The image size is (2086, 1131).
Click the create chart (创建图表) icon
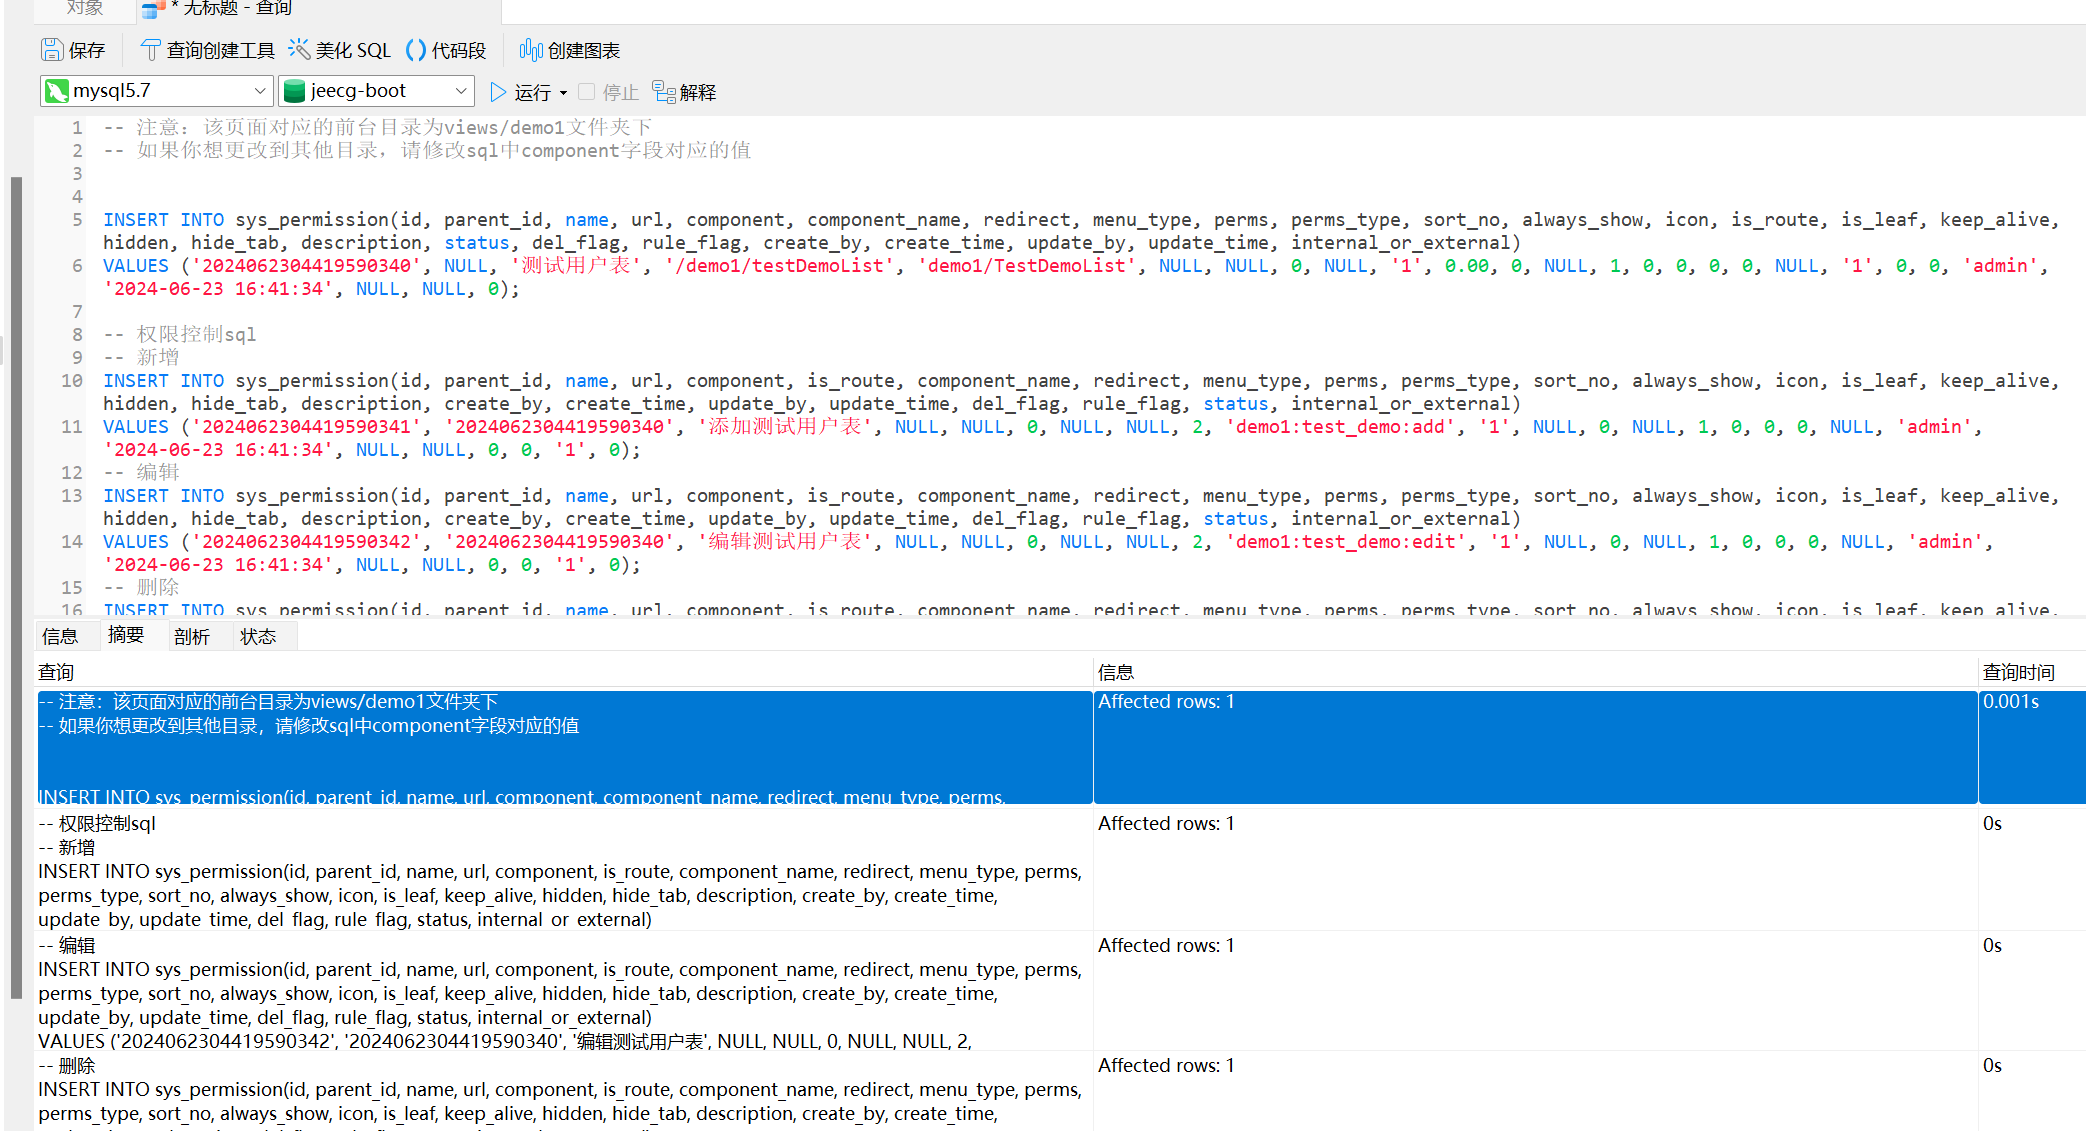pyautogui.click(x=531, y=50)
